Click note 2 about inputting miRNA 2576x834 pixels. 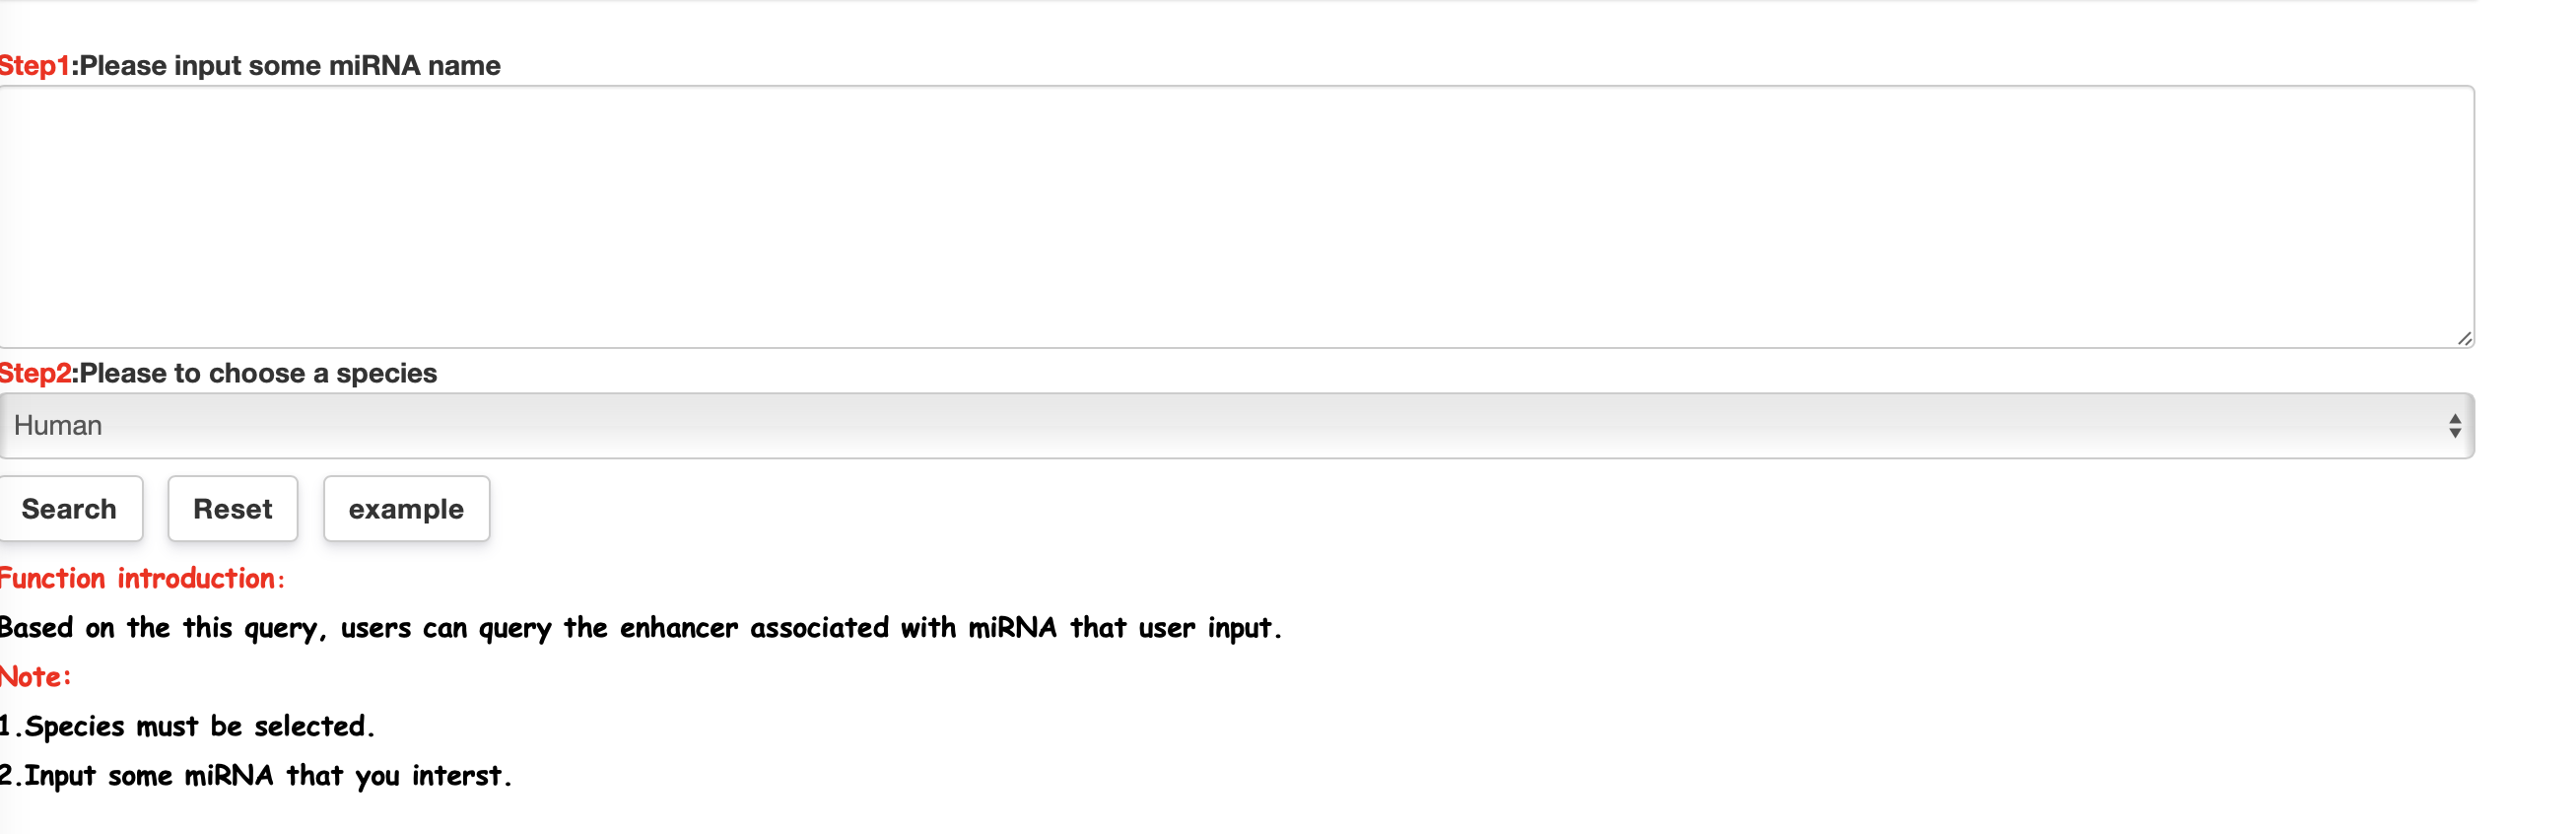tap(256, 776)
